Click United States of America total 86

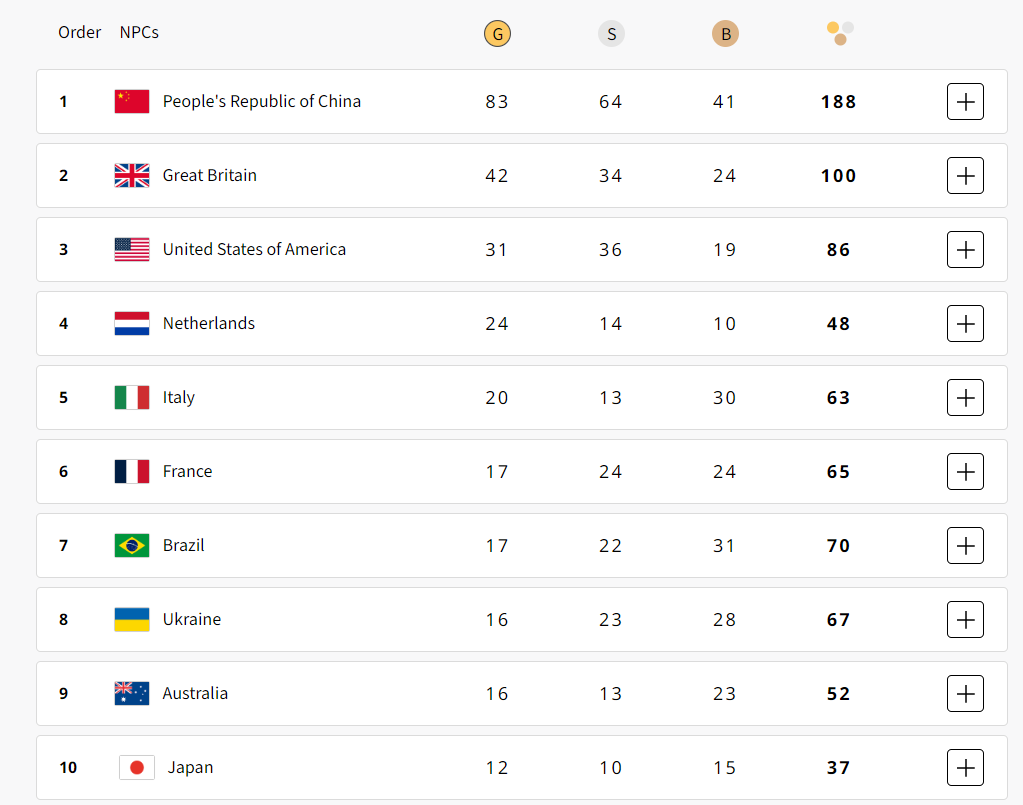(x=838, y=249)
